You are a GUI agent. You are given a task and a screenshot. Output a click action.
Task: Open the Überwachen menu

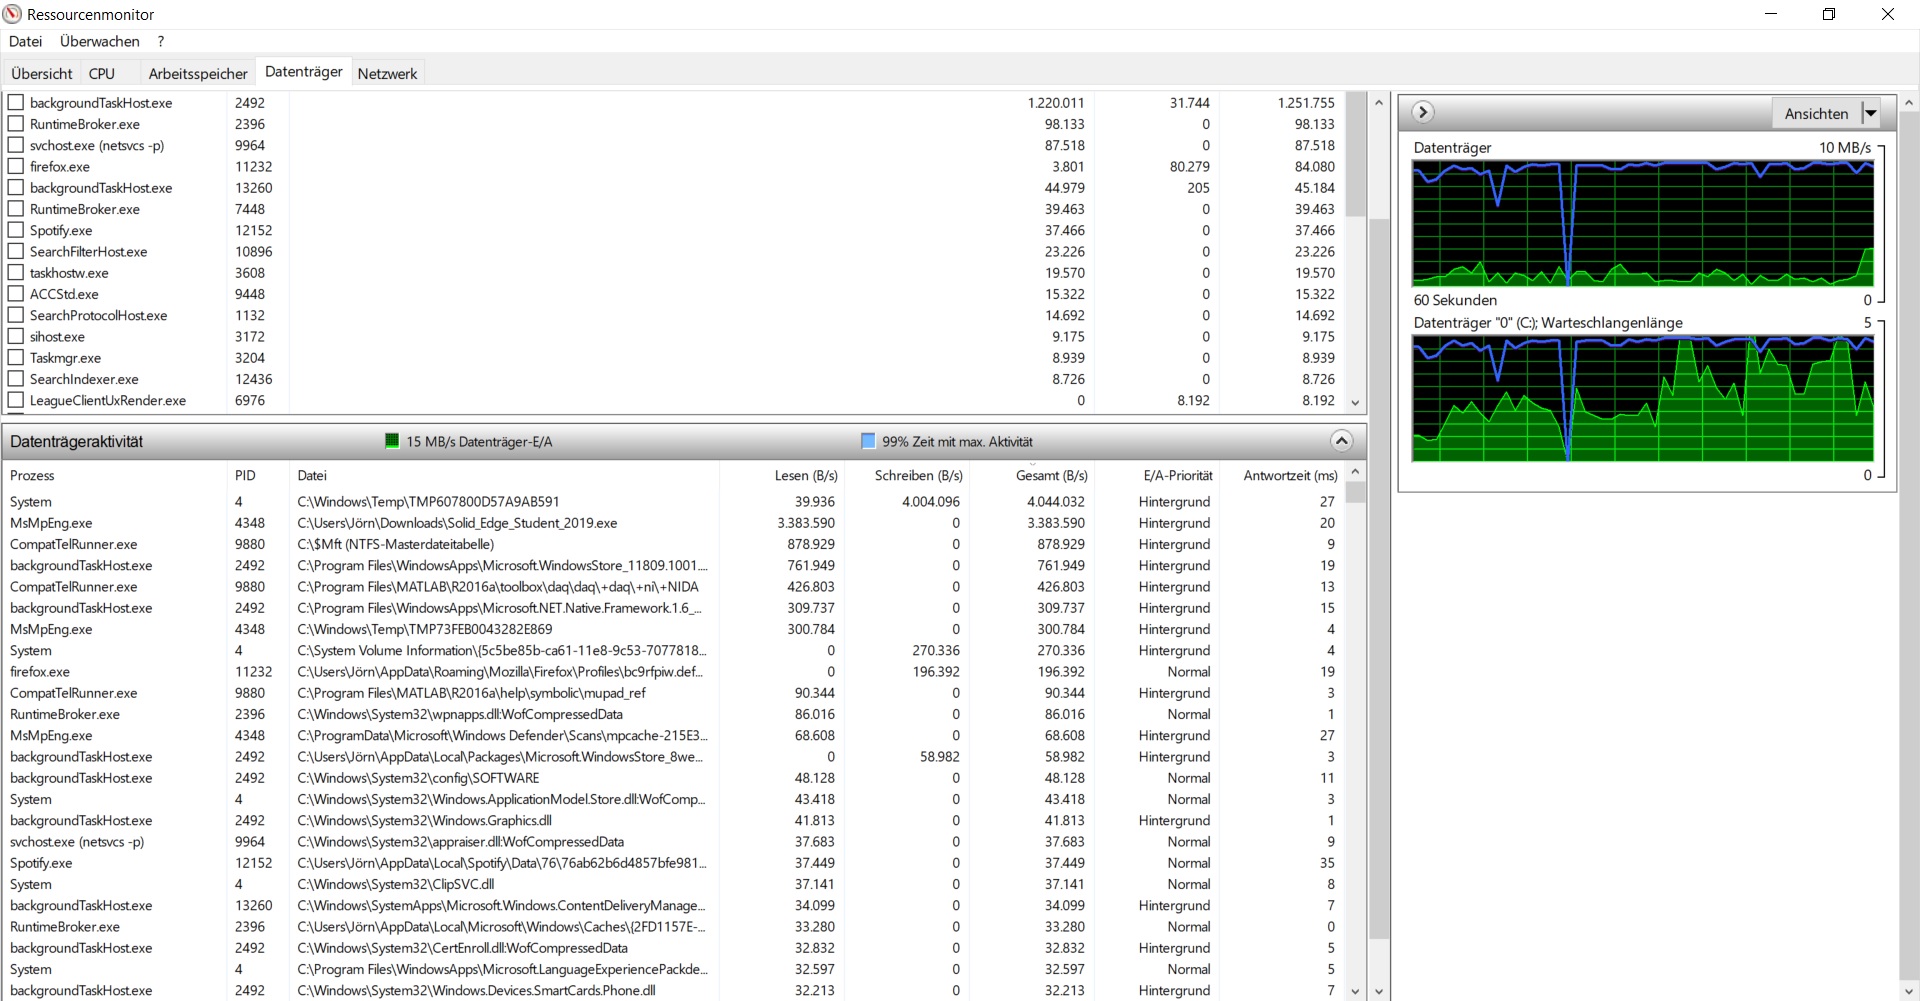click(100, 41)
